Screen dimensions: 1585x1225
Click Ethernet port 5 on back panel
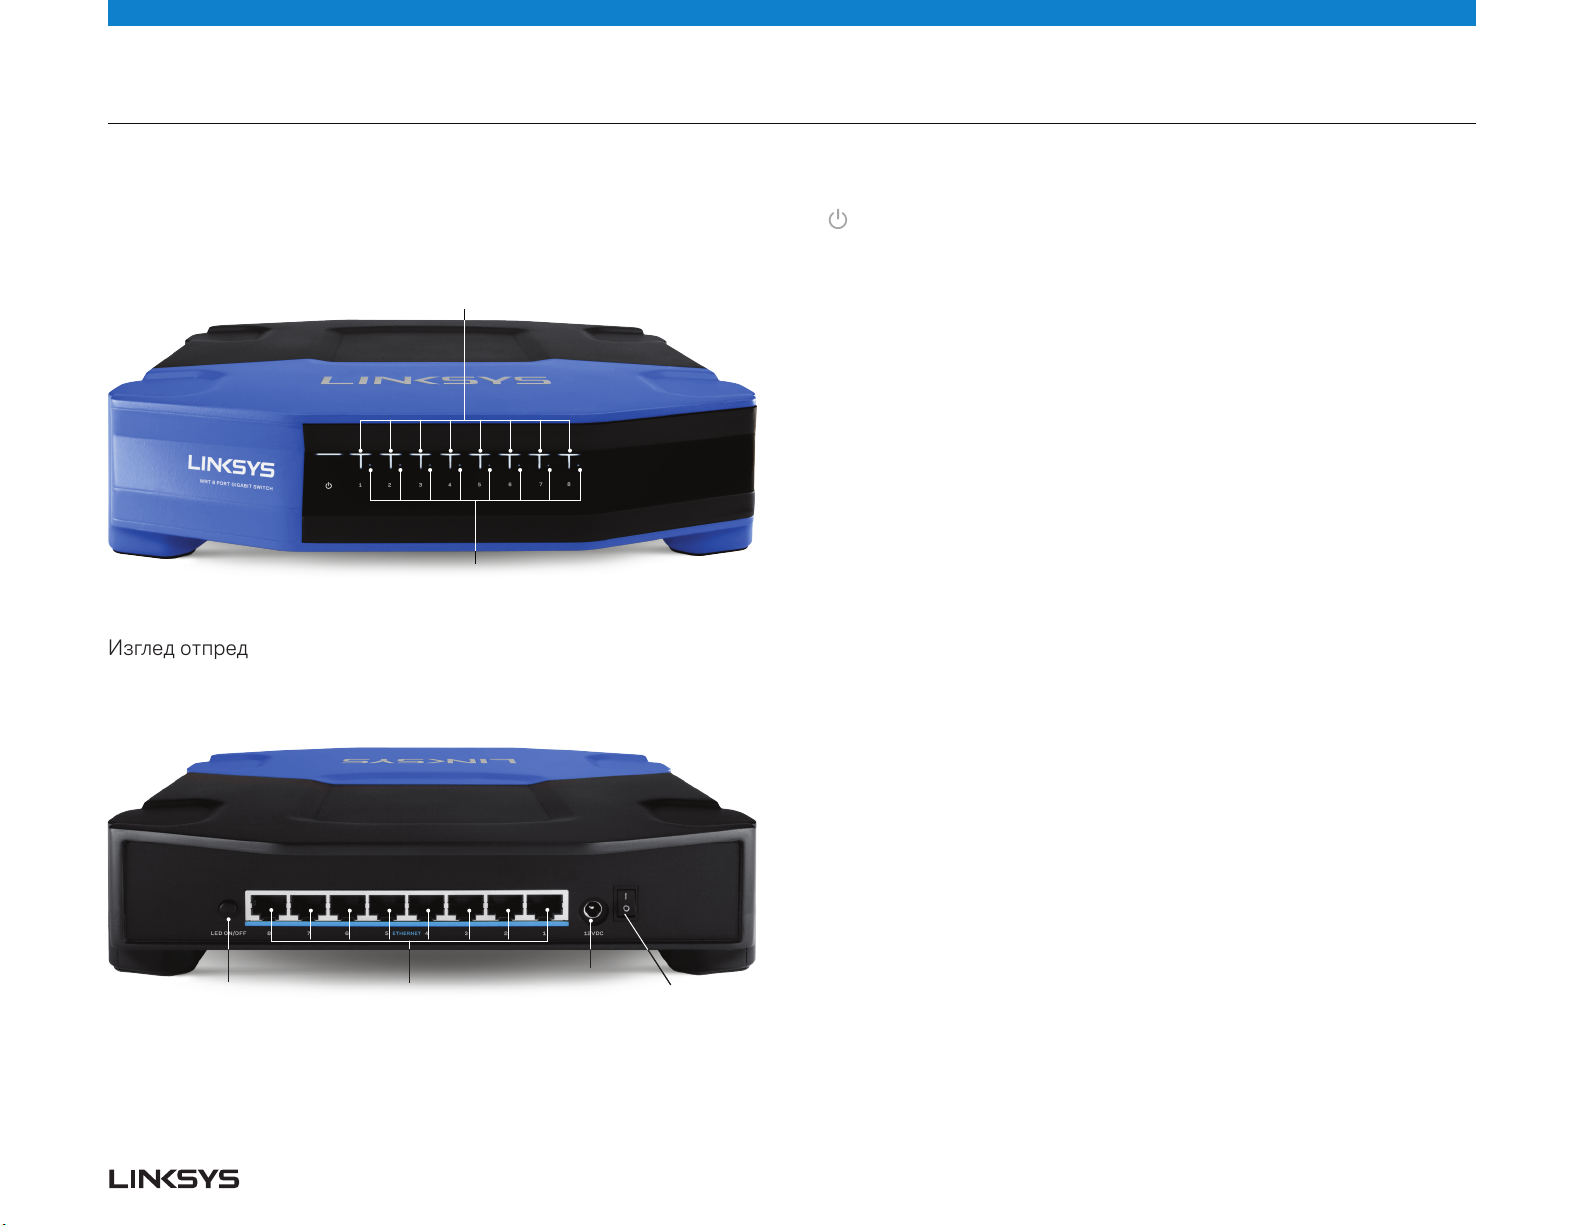(386, 906)
